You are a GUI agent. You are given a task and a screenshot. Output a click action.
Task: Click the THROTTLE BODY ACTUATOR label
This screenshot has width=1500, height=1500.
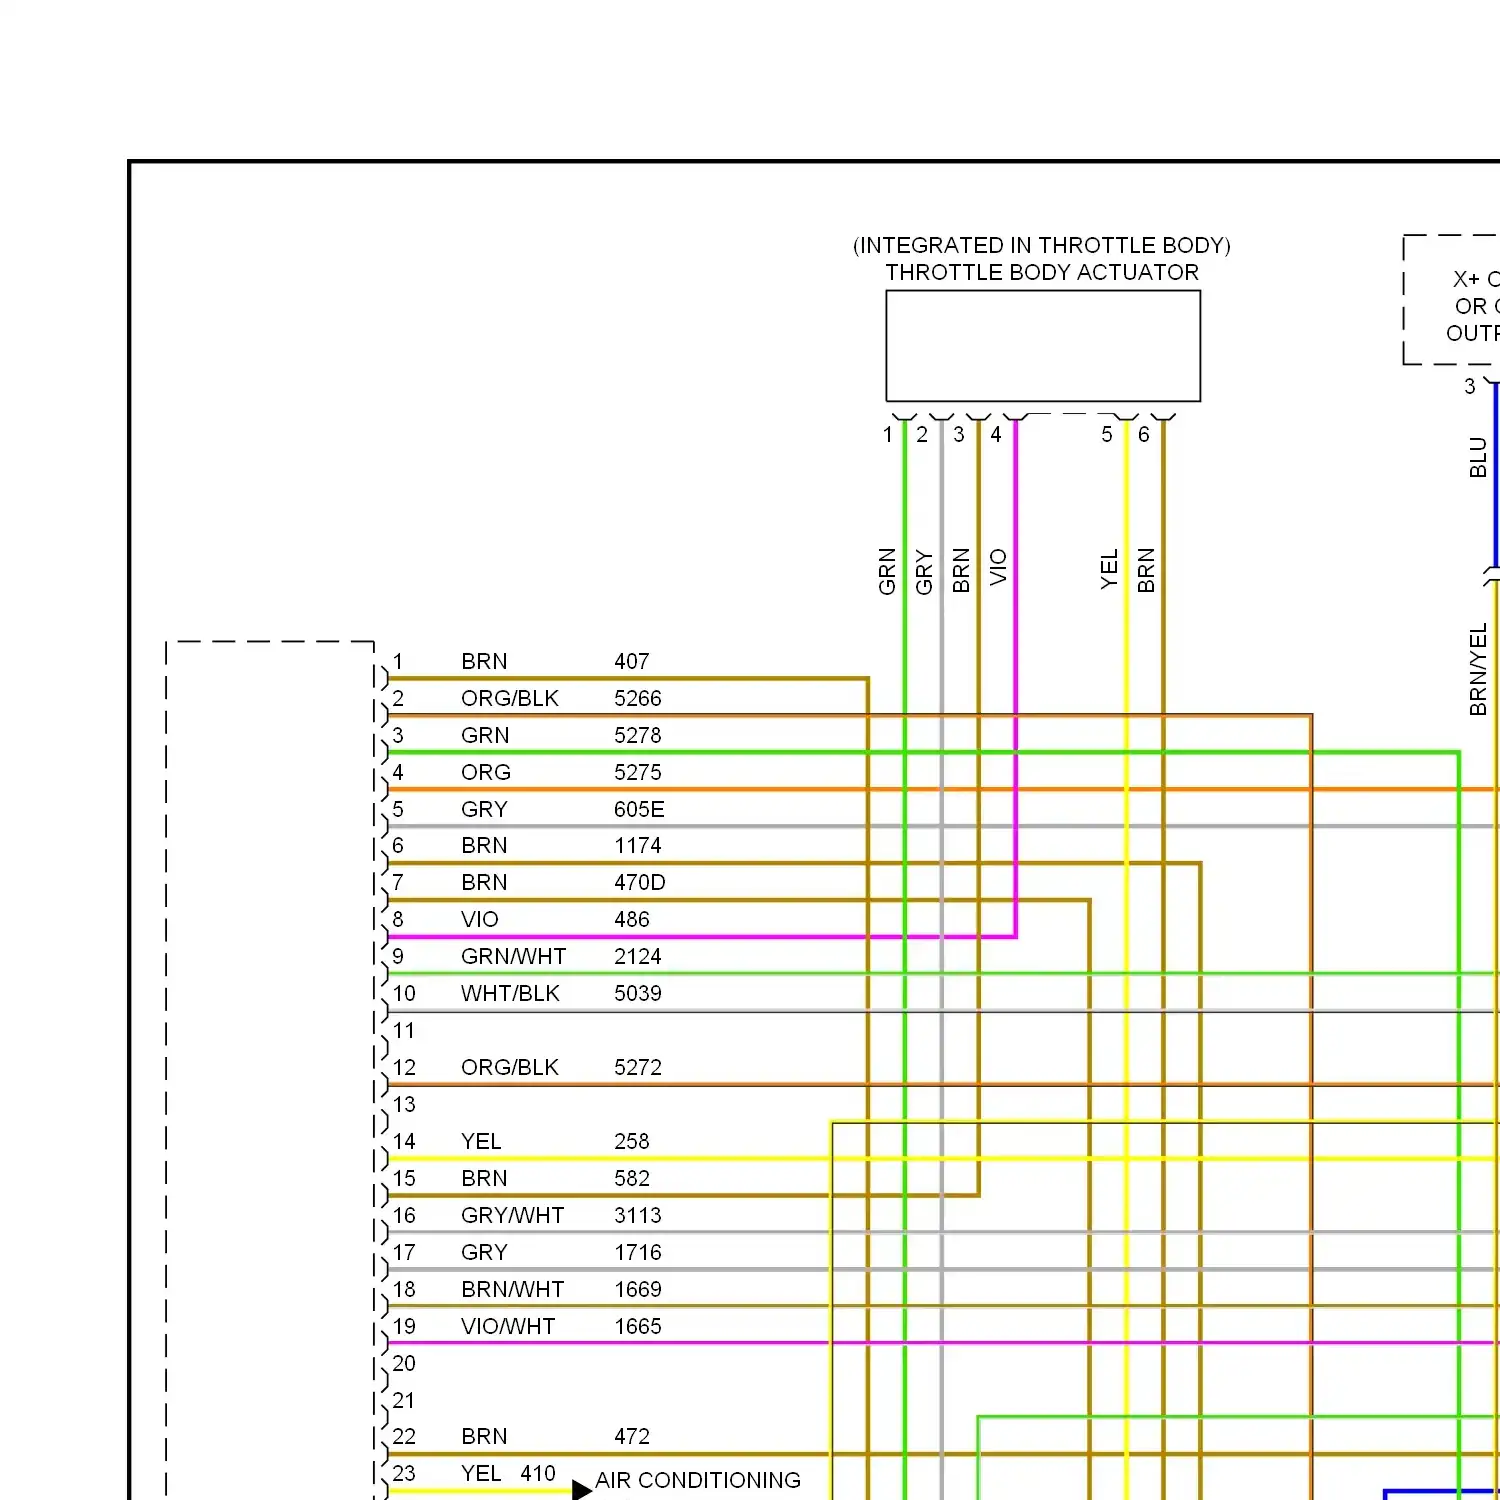coord(1041,272)
